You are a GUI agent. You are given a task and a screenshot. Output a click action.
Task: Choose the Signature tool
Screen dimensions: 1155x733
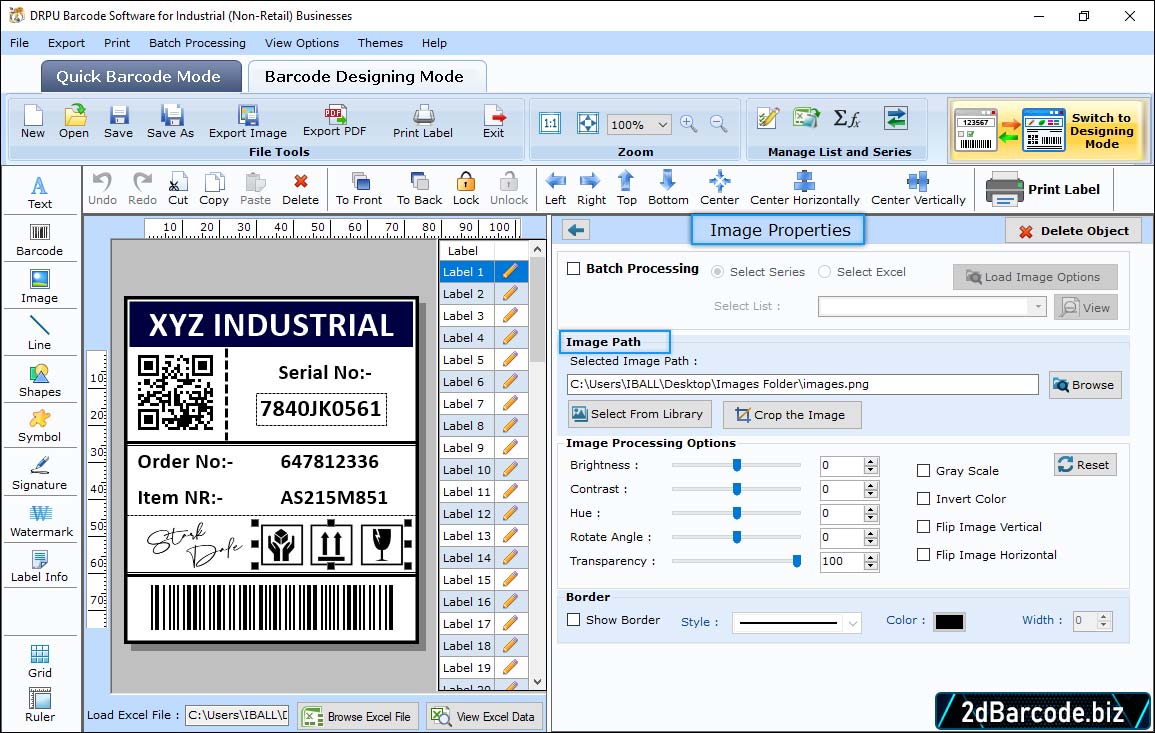(x=40, y=474)
